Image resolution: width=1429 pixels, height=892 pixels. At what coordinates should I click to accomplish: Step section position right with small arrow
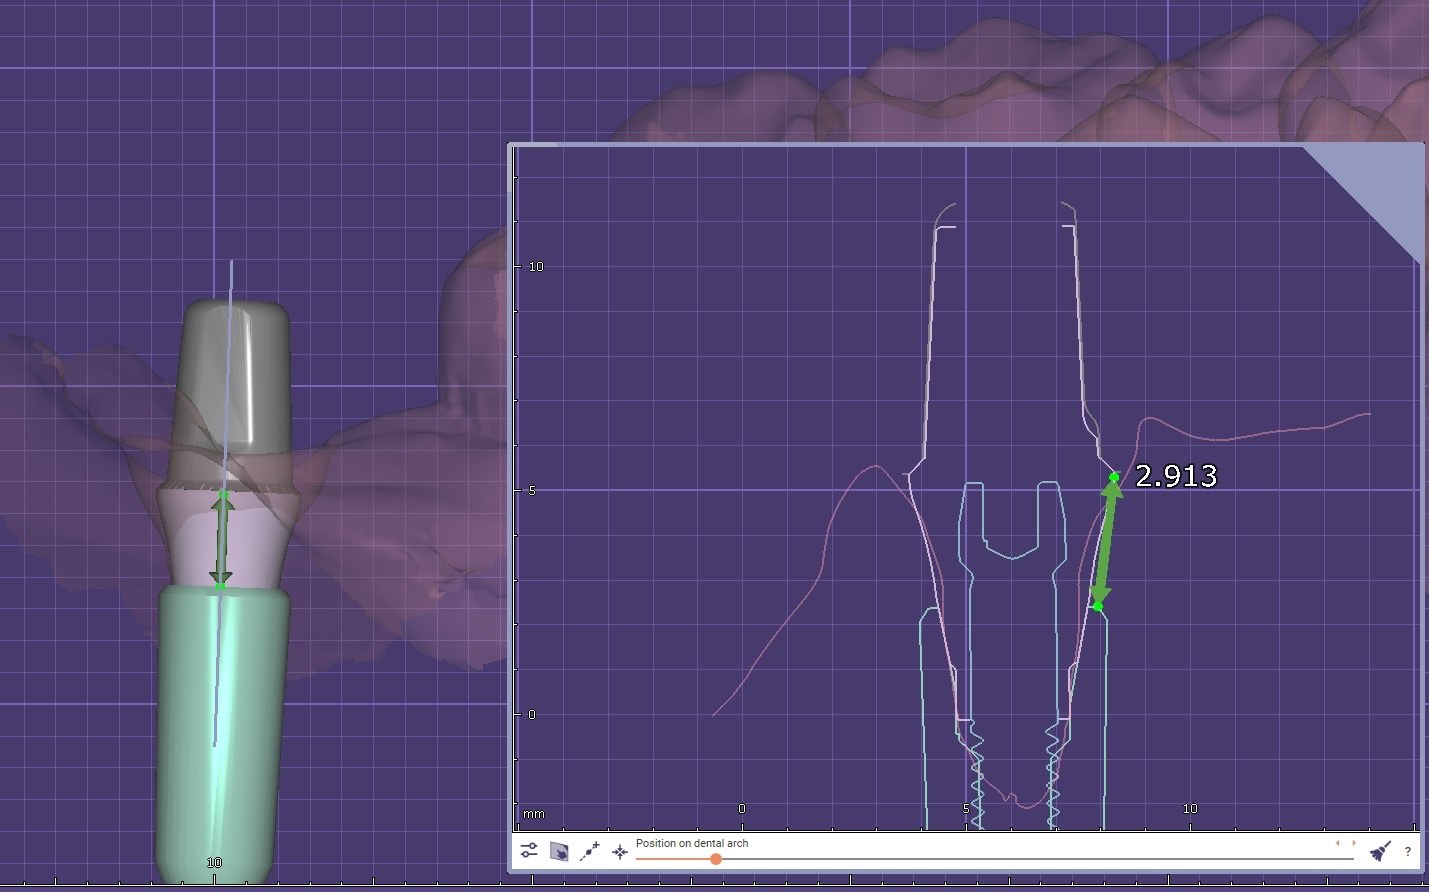point(1353,843)
